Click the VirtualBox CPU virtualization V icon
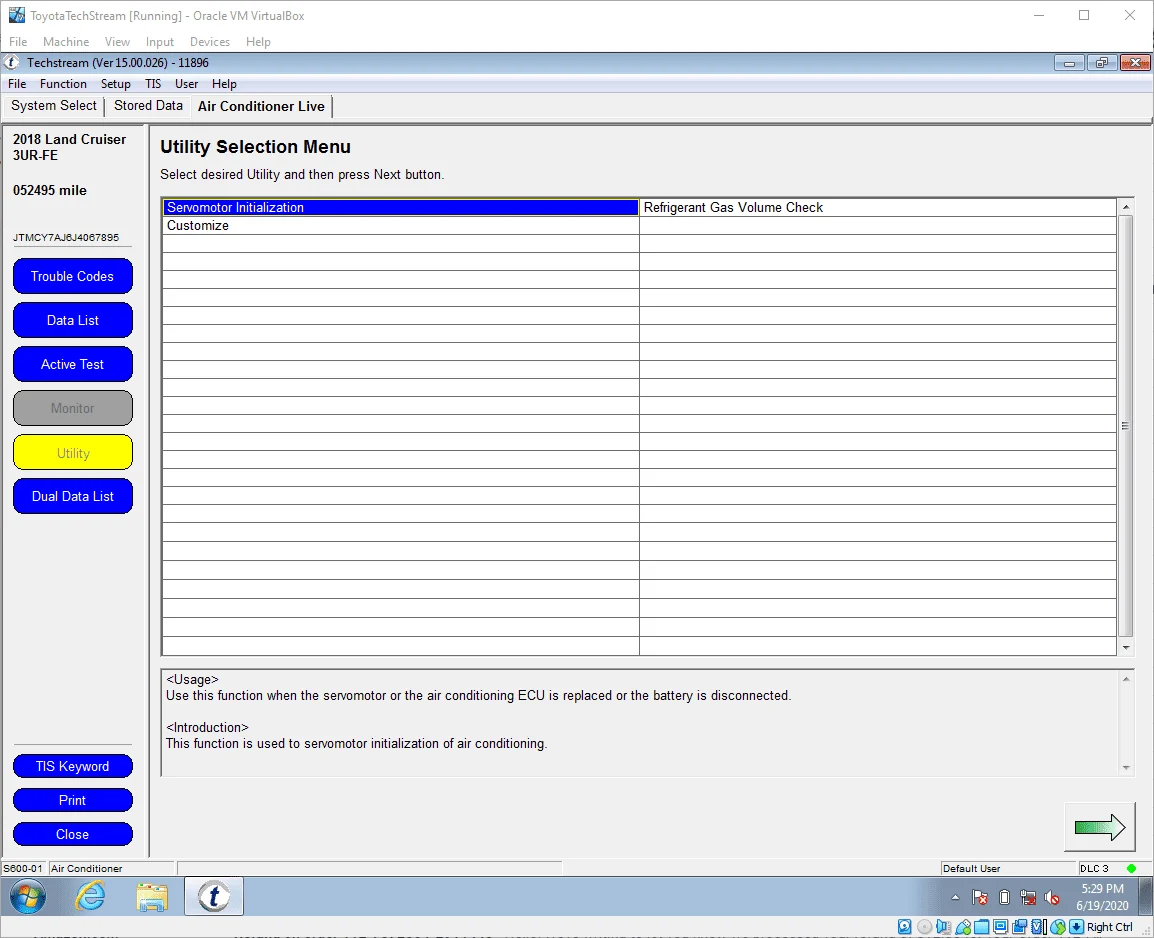The height and width of the screenshot is (938, 1154). [1038, 927]
